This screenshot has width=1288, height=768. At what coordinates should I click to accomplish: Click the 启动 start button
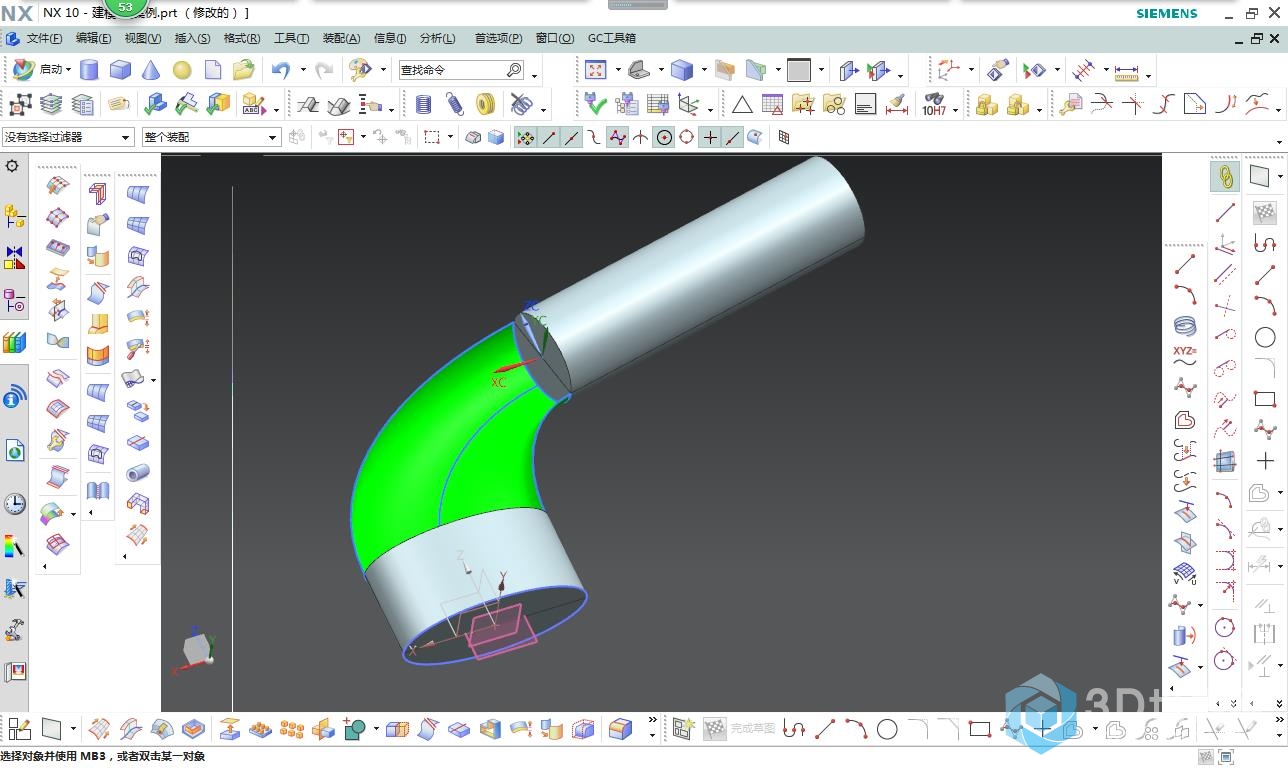pyautogui.click(x=41, y=70)
